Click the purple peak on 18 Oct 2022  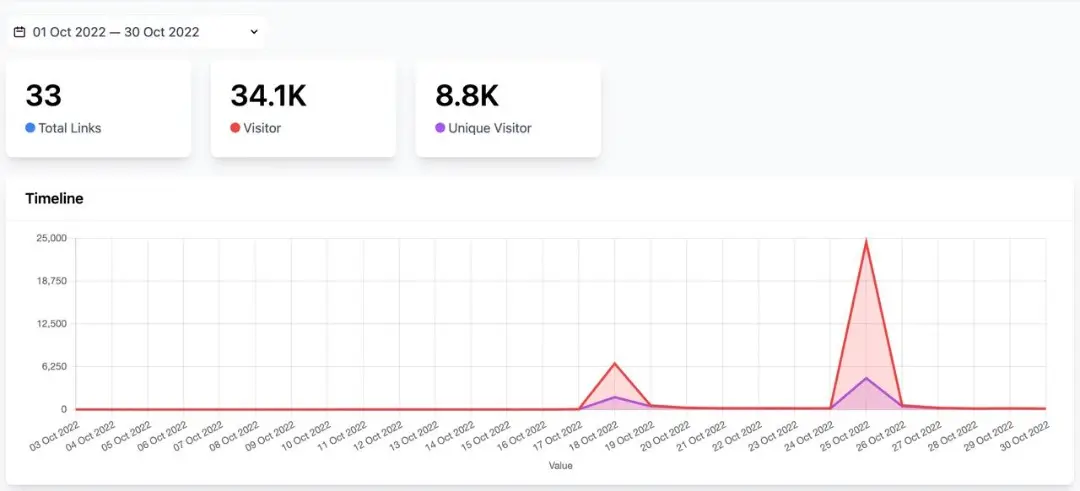(x=615, y=397)
